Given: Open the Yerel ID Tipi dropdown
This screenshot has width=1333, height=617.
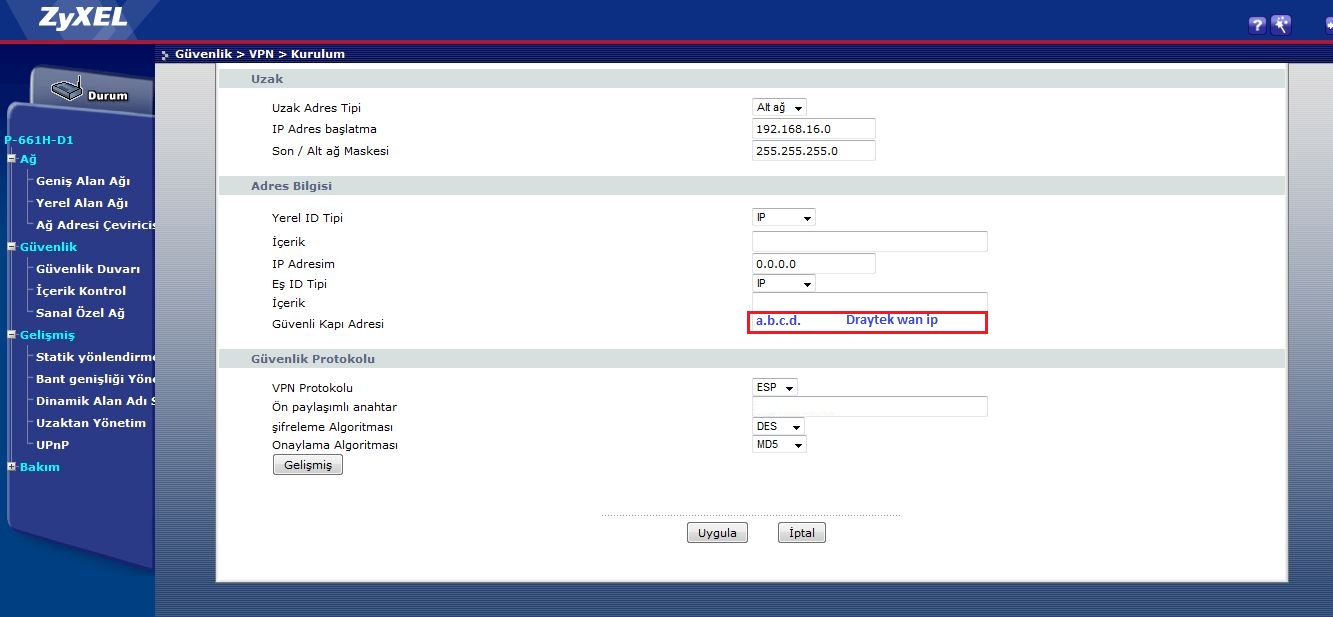Looking at the screenshot, I should tap(783, 218).
